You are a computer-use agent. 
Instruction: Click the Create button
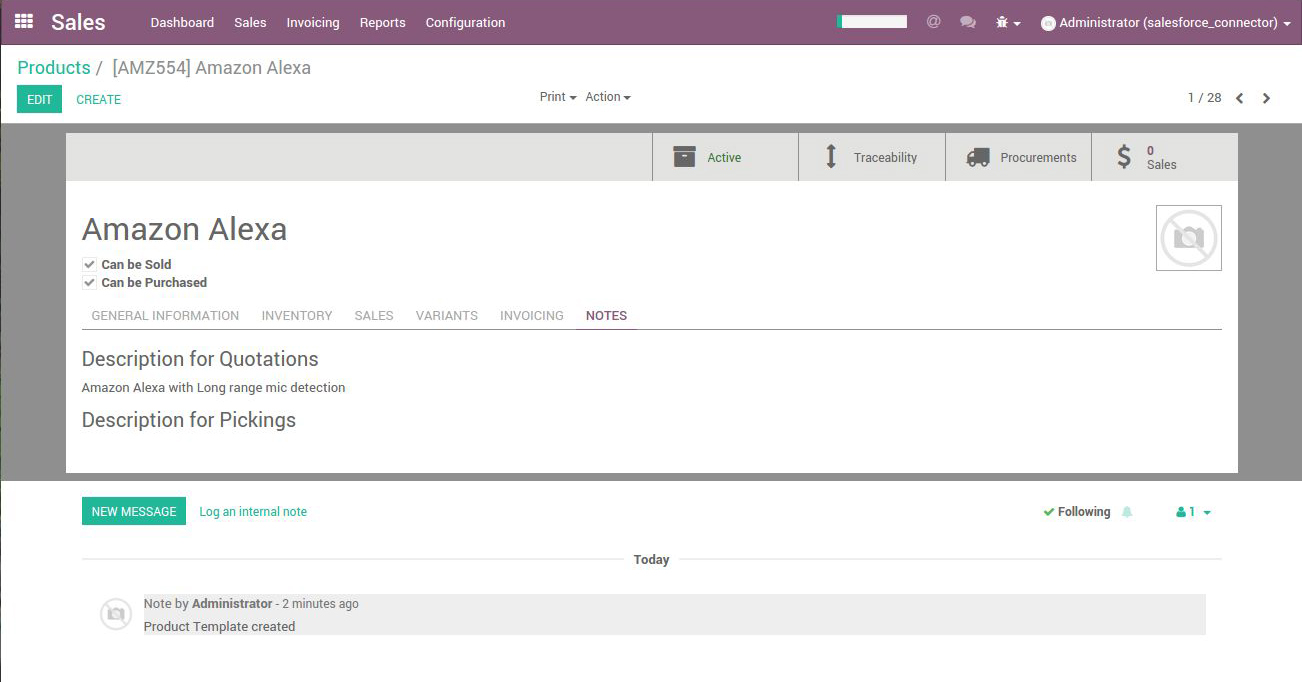tap(99, 99)
